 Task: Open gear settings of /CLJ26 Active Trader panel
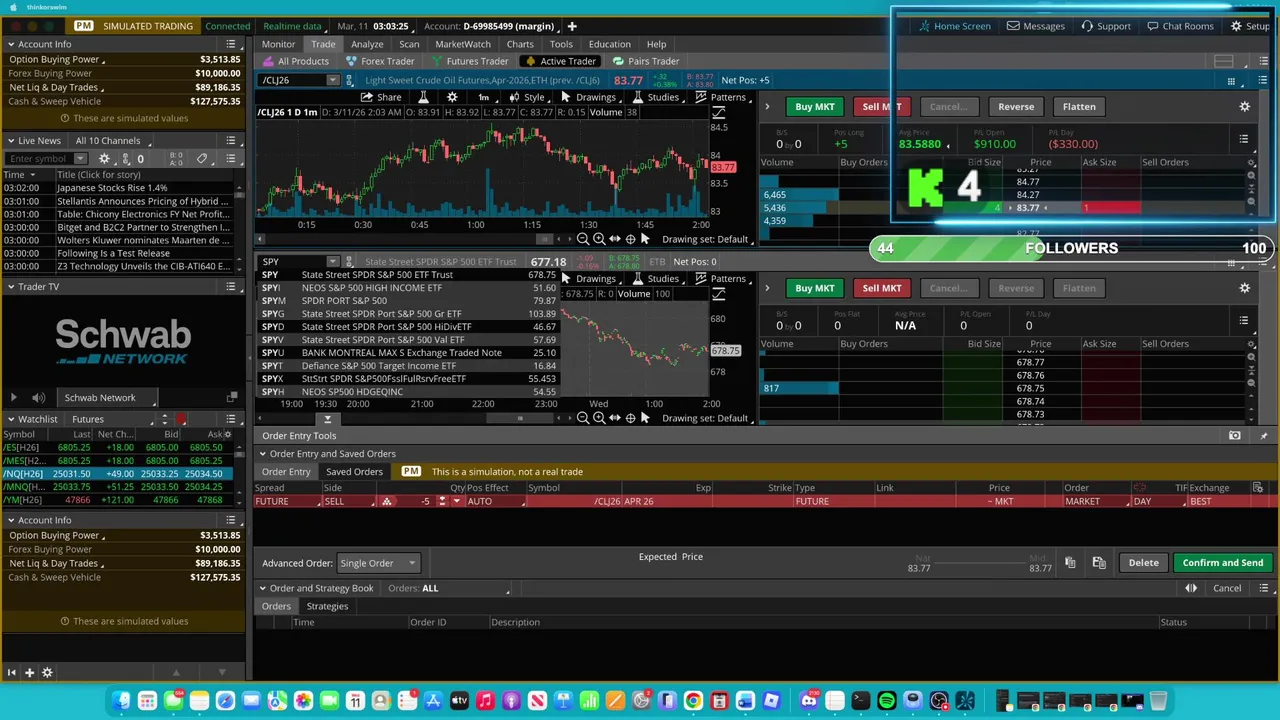point(1244,106)
